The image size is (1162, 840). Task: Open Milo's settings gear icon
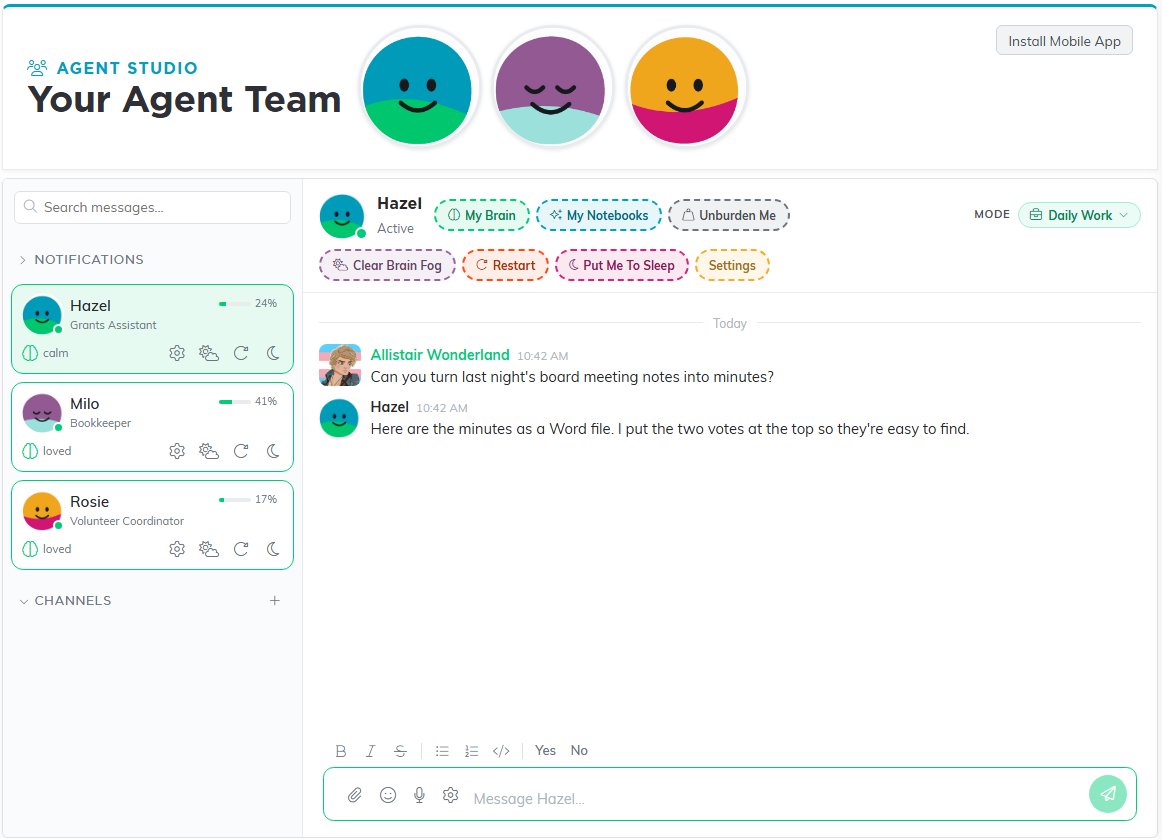point(176,451)
